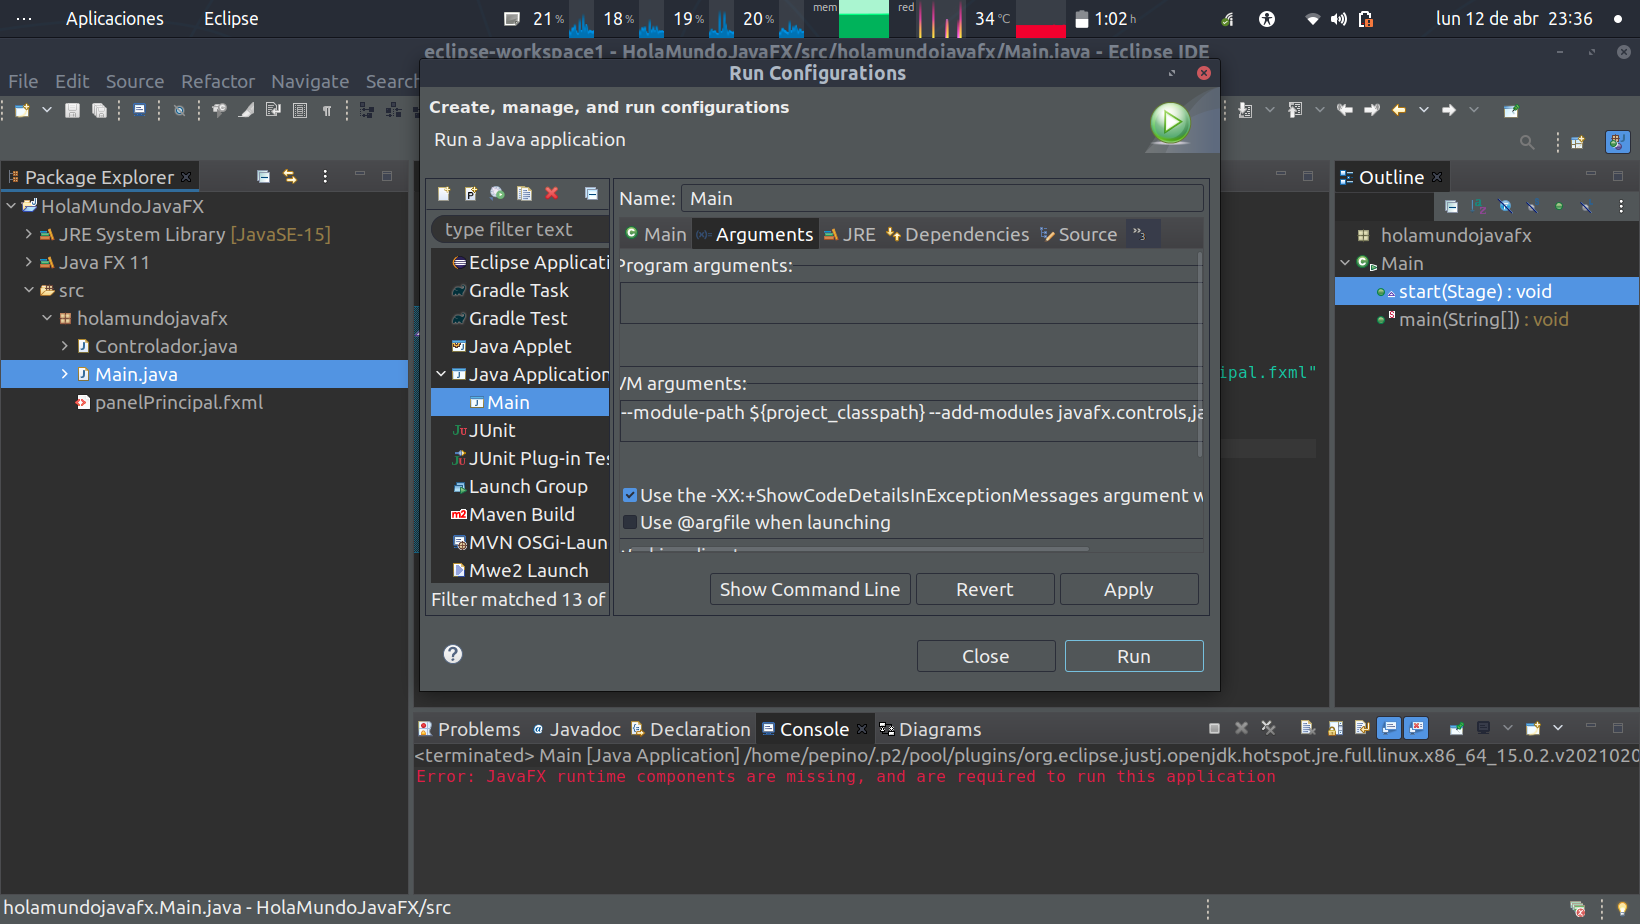Select the Java perspective button
The width and height of the screenshot is (1640, 924).
(x=1617, y=142)
